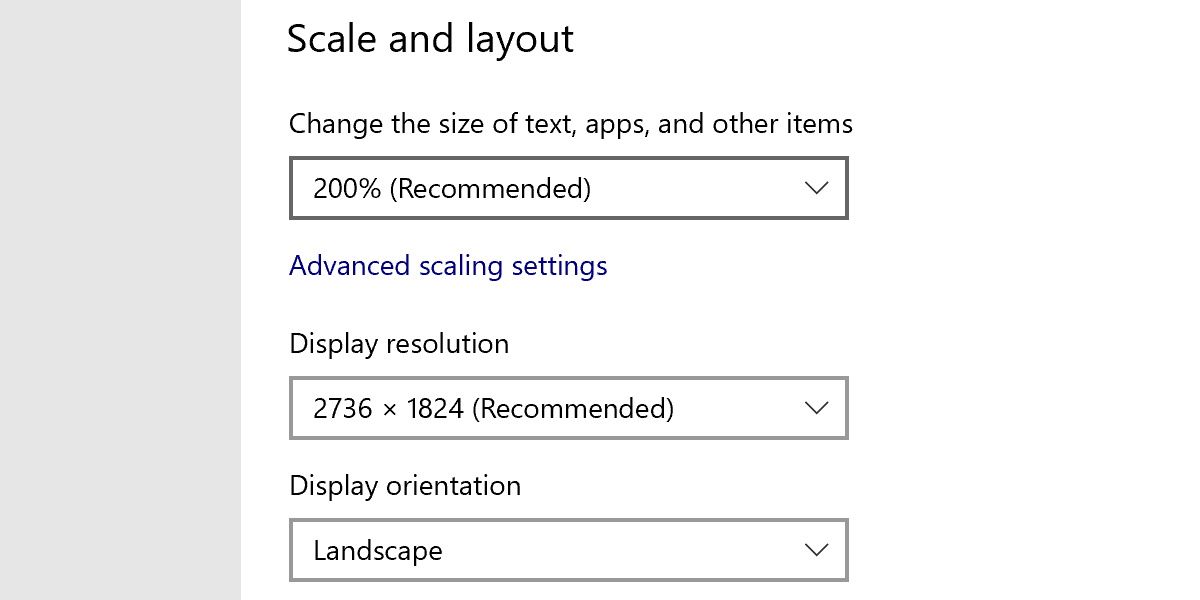Click the Display orientation label
The image size is (1200, 600).
tap(404, 486)
